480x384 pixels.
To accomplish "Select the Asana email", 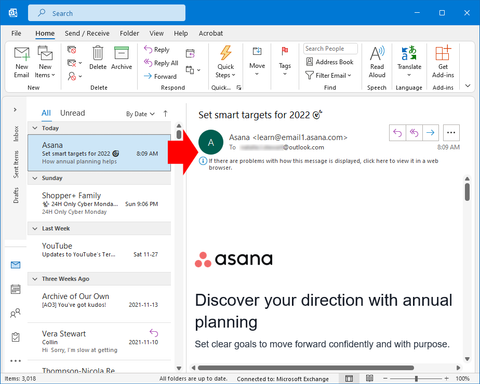I will pyautogui.click(x=99, y=153).
